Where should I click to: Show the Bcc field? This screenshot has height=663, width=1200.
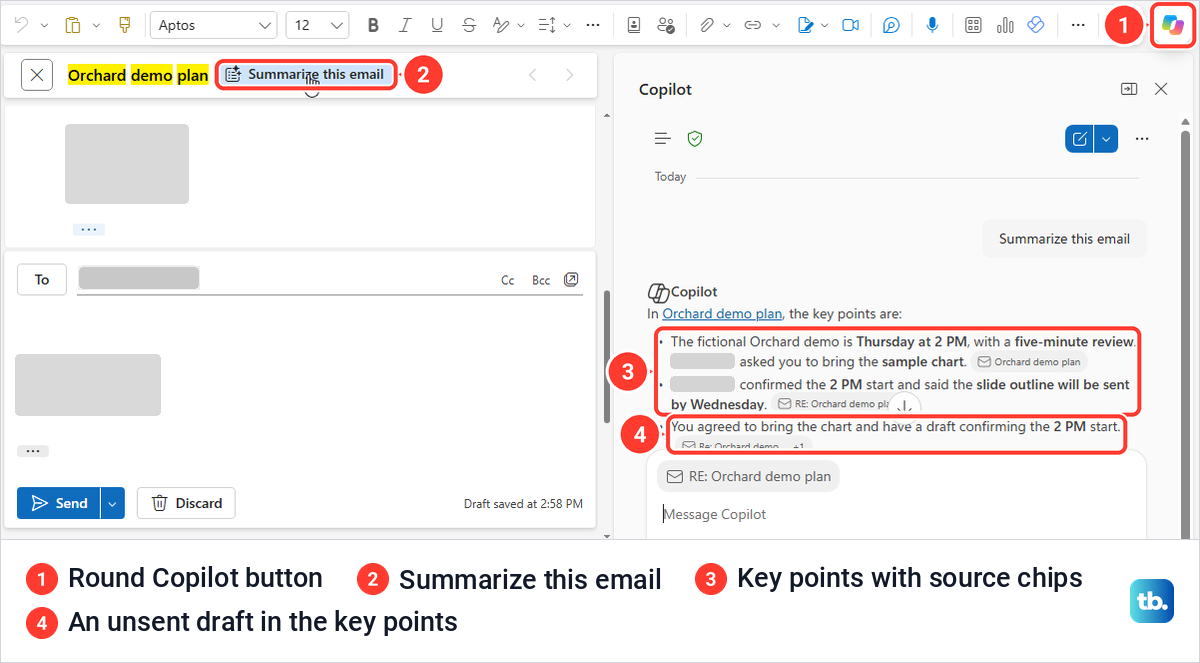tap(541, 280)
